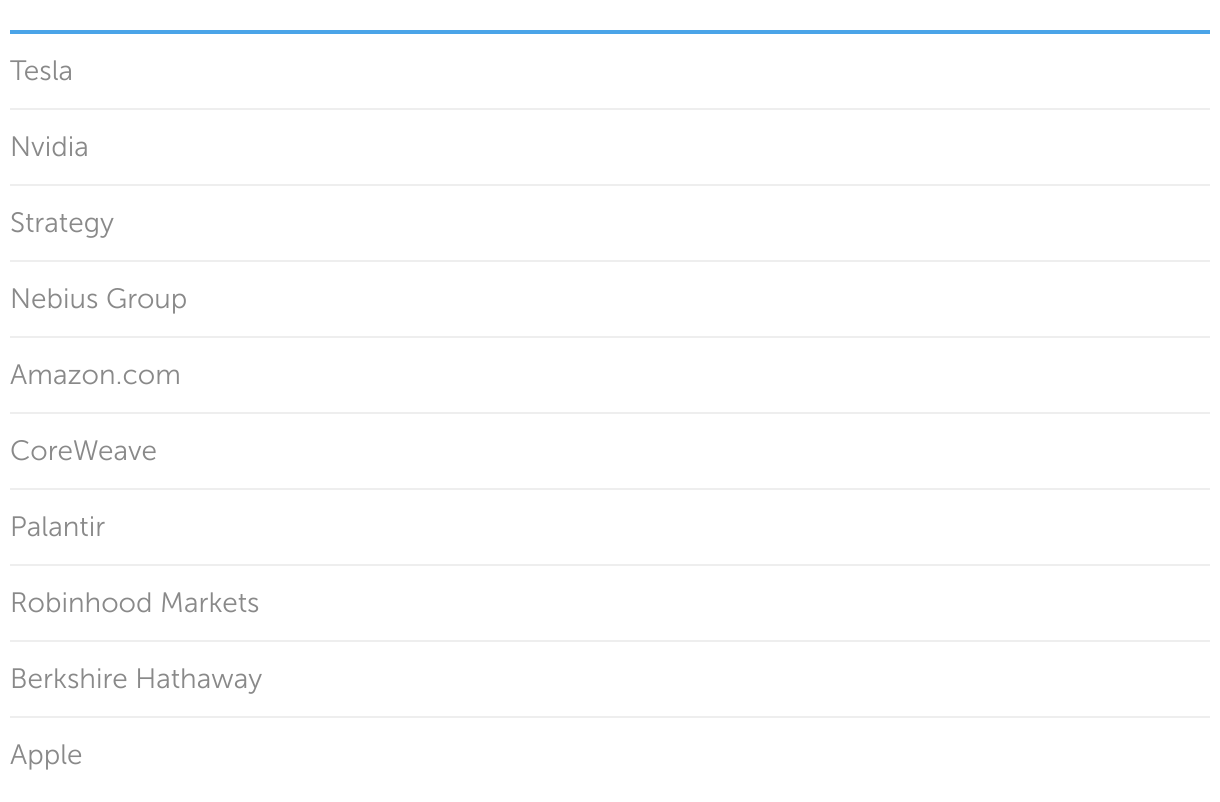Pick the Amazon.com list item
The width and height of the screenshot is (1220, 802).
point(95,375)
